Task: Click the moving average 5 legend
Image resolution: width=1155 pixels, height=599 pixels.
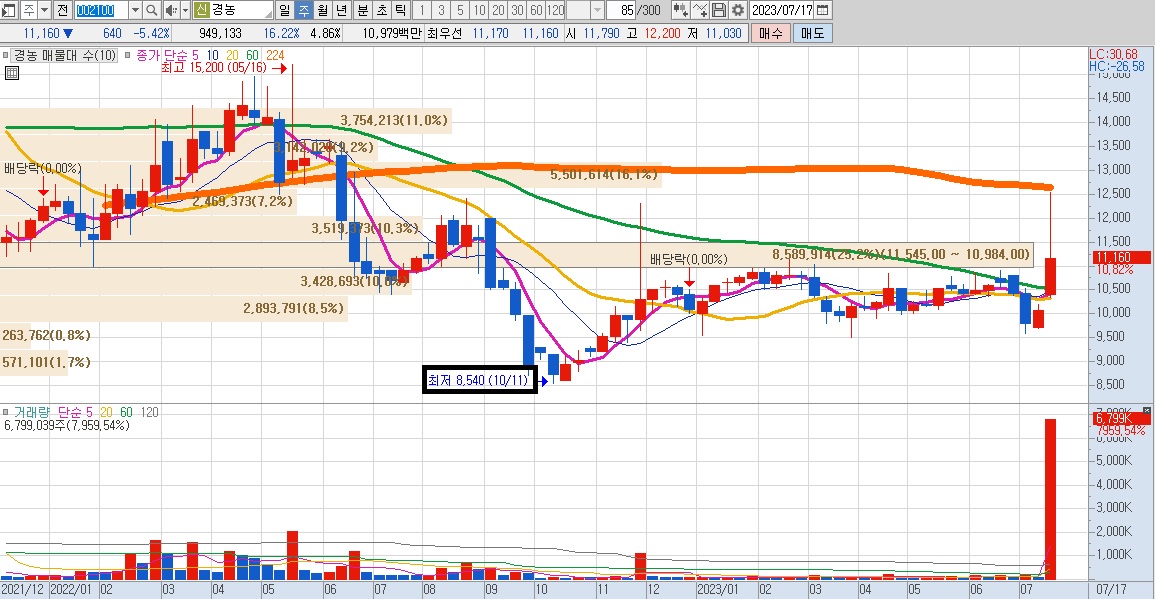Action: pyautogui.click(x=195, y=55)
